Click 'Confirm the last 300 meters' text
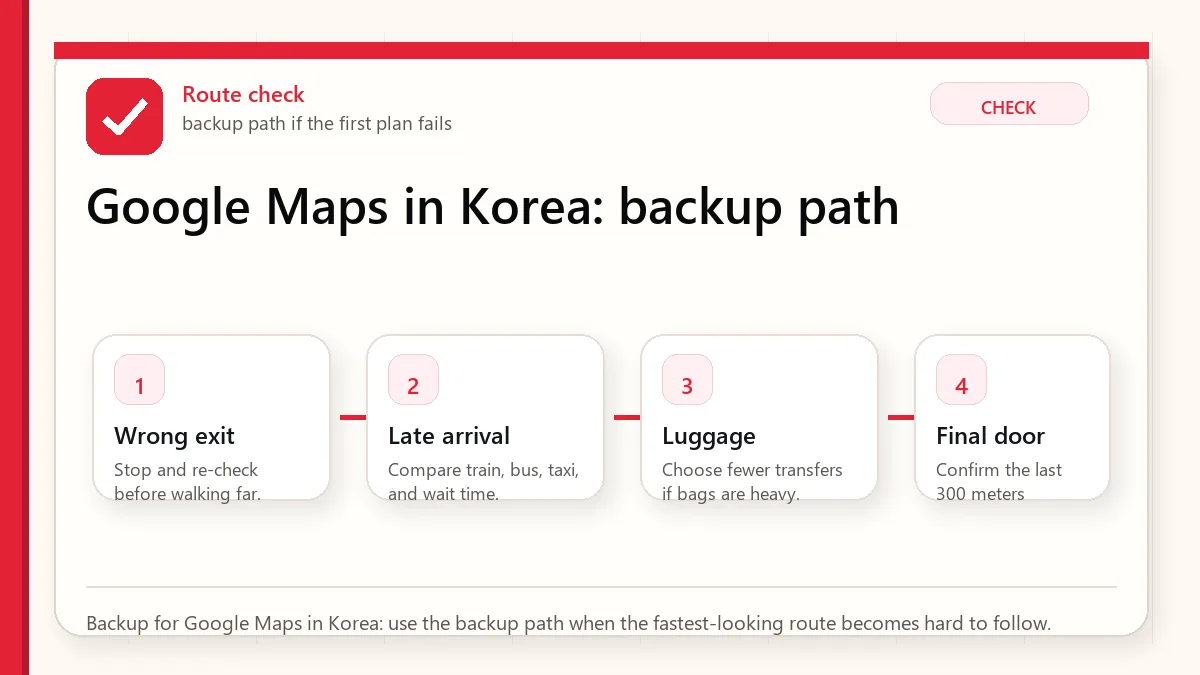This screenshot has height=675, width=1200. (999, 481)
